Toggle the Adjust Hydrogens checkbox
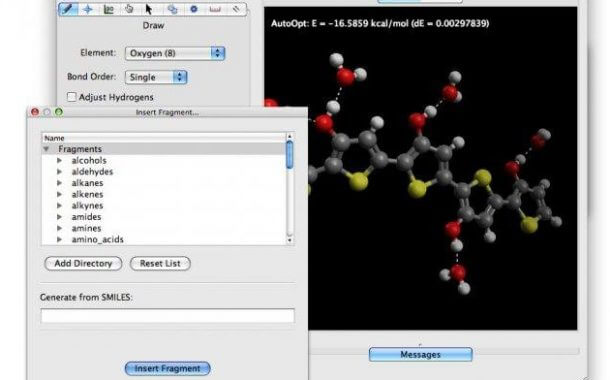The width and height of the screenshot is (610, 380). coord(72,97)
